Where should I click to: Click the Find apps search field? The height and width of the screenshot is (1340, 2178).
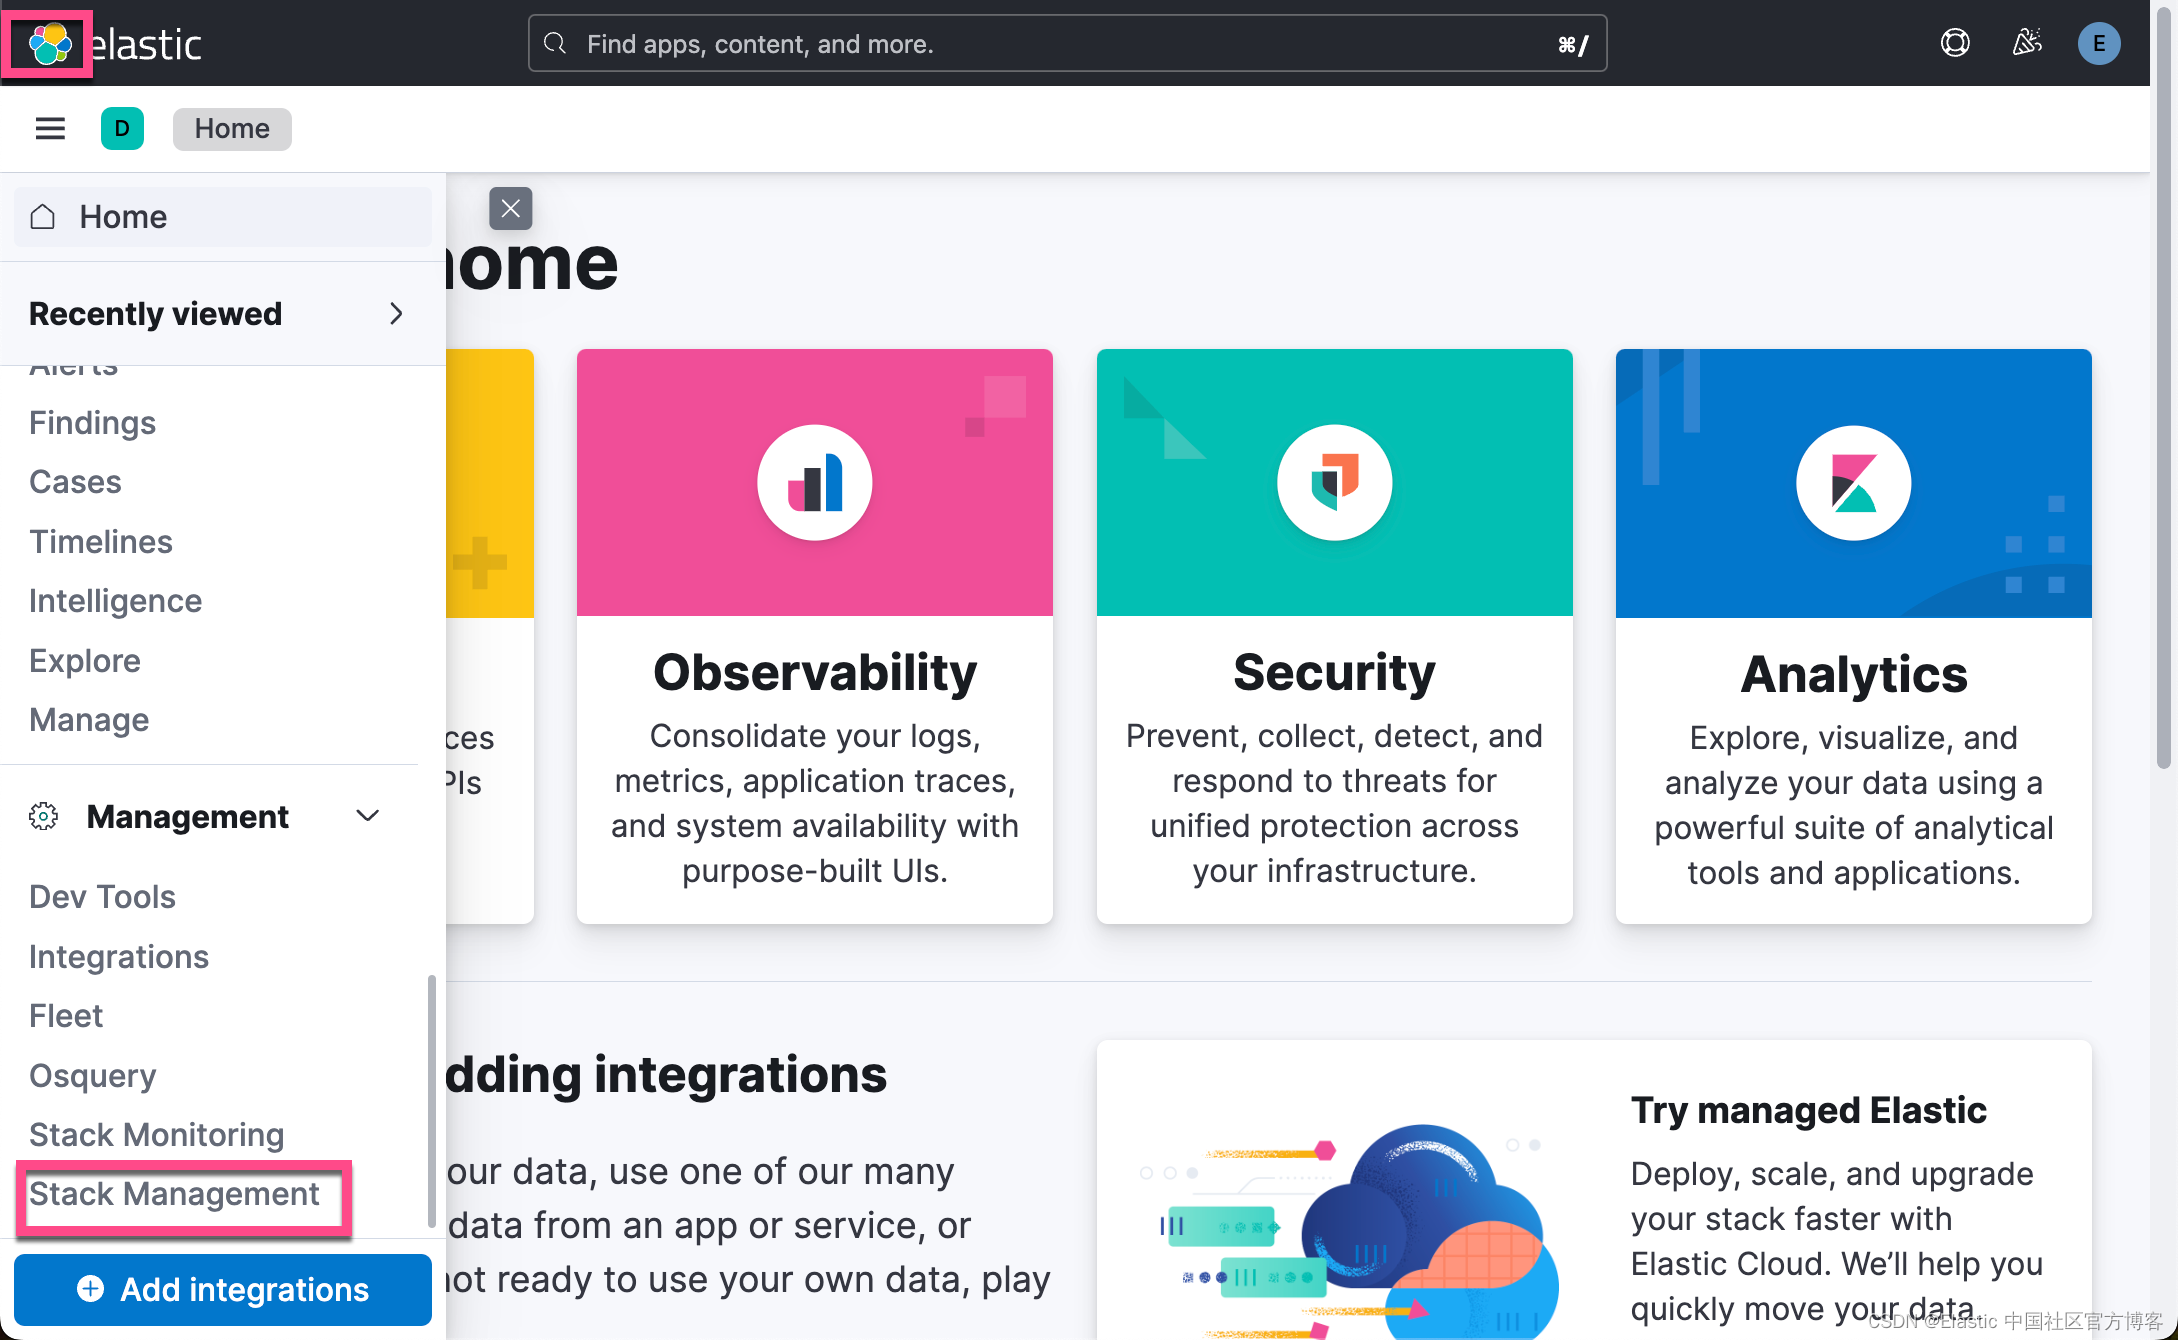click(x=1065, y=43)
